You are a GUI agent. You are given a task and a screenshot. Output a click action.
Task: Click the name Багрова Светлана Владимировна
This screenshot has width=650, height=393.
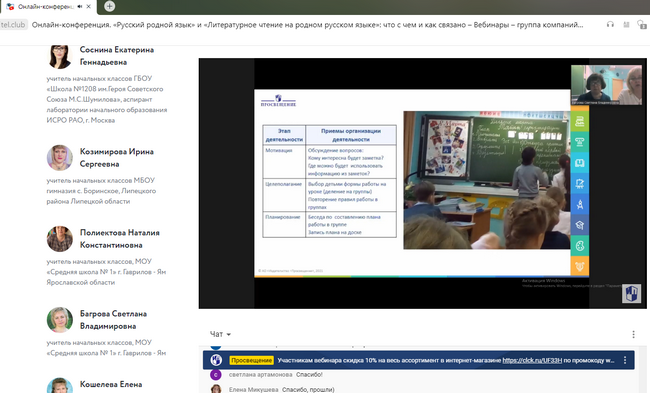pos(113,320)
